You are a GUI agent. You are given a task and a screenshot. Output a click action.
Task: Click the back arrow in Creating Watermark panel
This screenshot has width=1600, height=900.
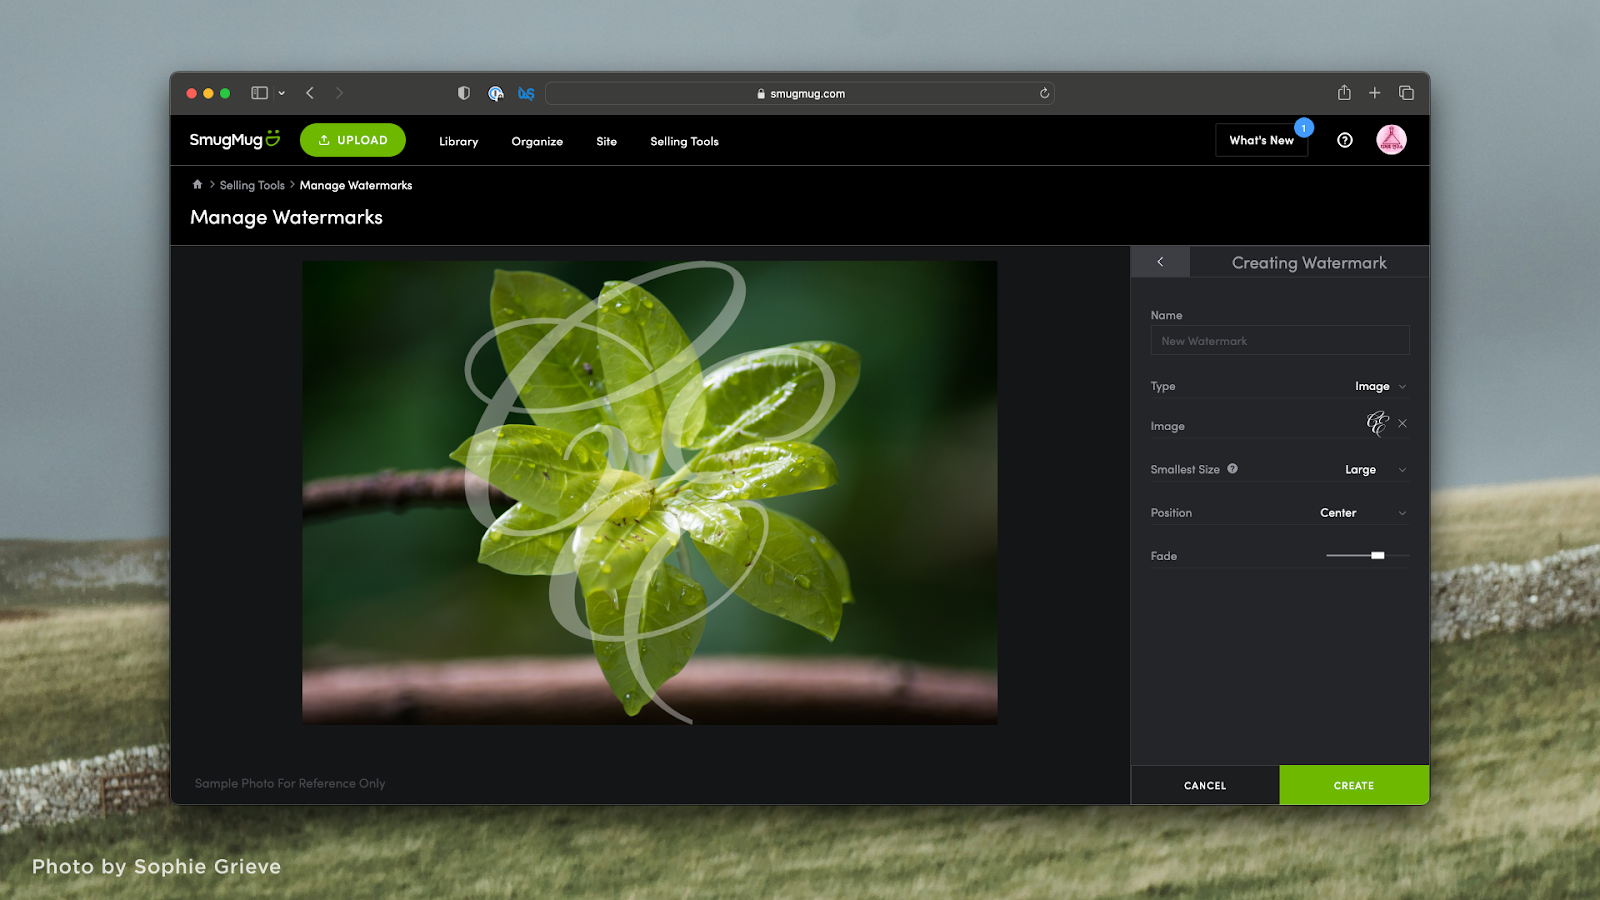[1159, 261]
